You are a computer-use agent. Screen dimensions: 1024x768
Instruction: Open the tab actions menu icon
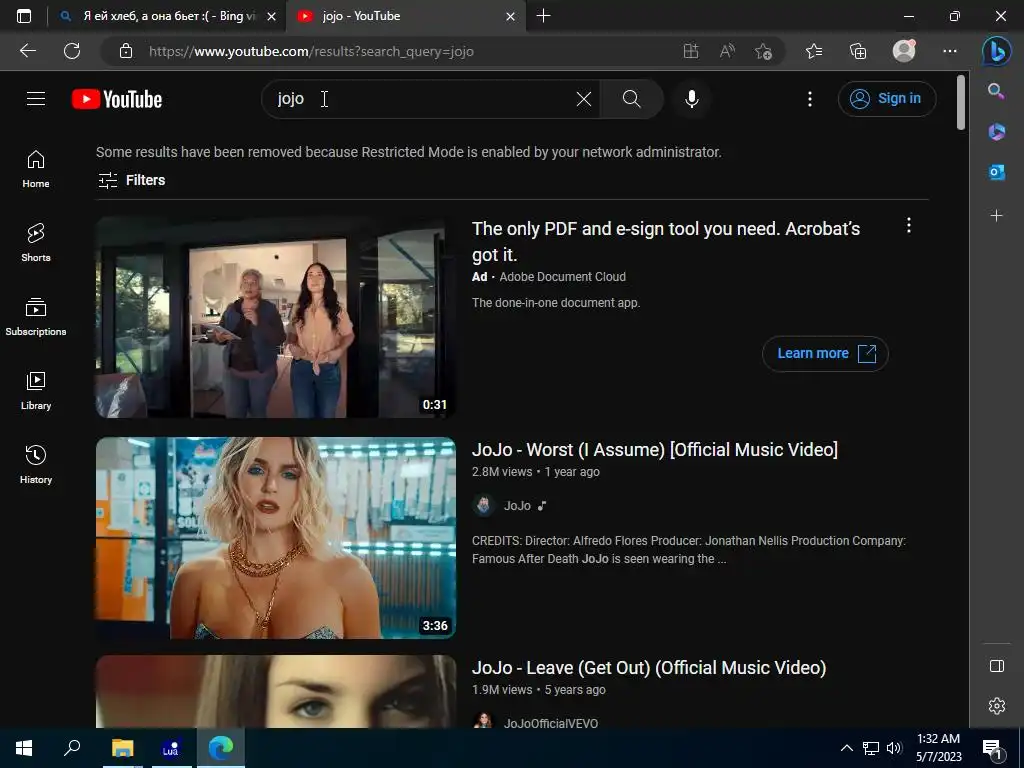[x=24, y=16]
